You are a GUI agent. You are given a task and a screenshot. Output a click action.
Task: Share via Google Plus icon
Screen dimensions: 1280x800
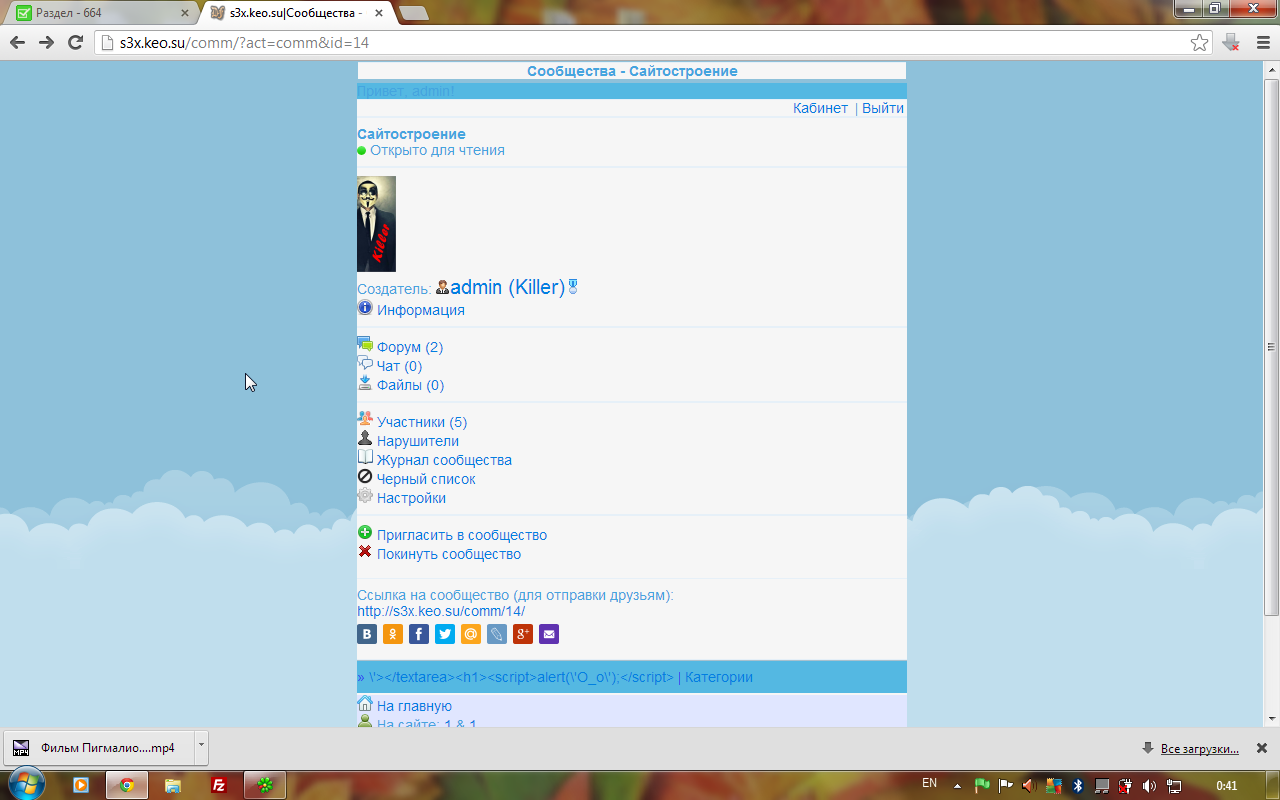[x=523, y=634]
